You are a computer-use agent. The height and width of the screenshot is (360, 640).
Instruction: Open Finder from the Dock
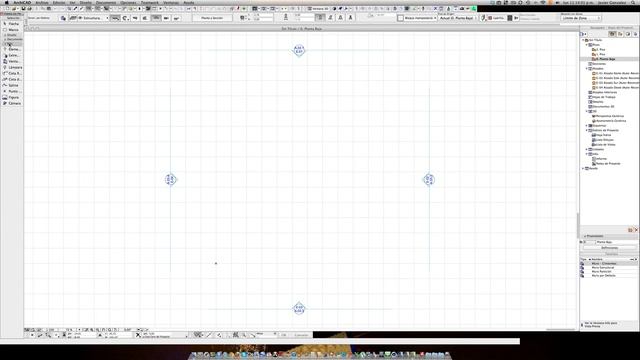tap(195, 355)
